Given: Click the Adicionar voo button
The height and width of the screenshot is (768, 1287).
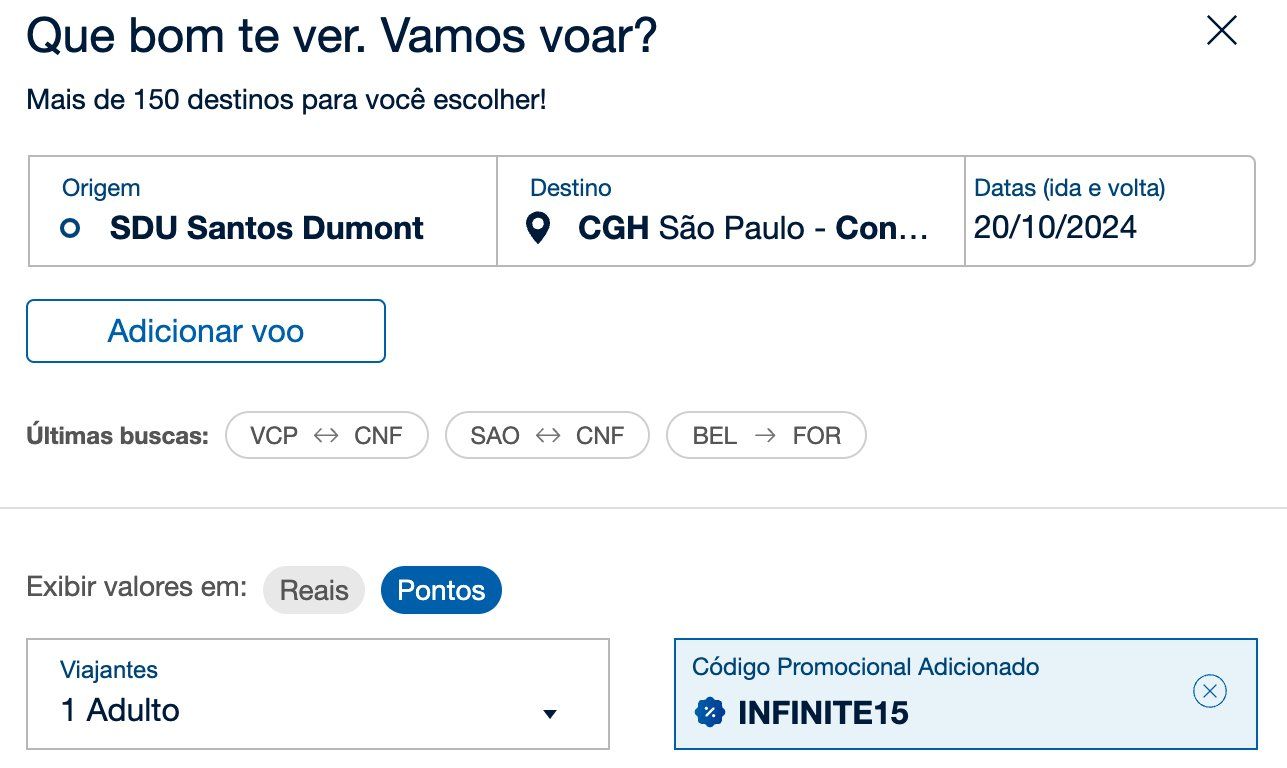Looking at the screenshot, I should coord(206,331).
